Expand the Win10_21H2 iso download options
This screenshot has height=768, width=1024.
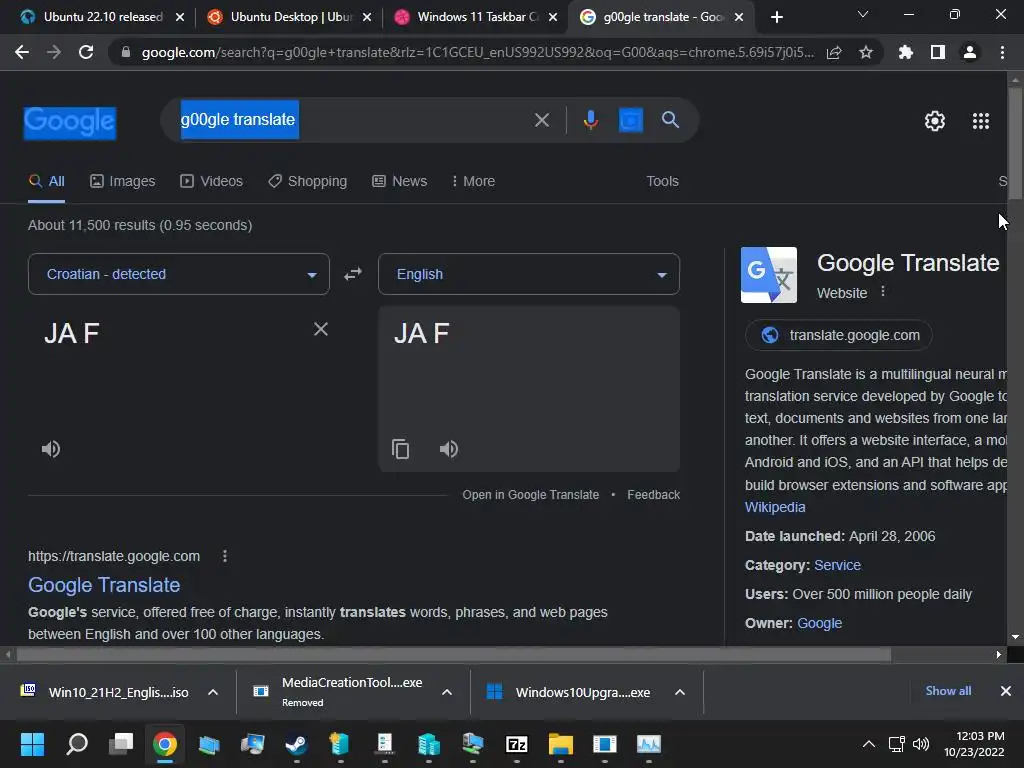point(213,692)
